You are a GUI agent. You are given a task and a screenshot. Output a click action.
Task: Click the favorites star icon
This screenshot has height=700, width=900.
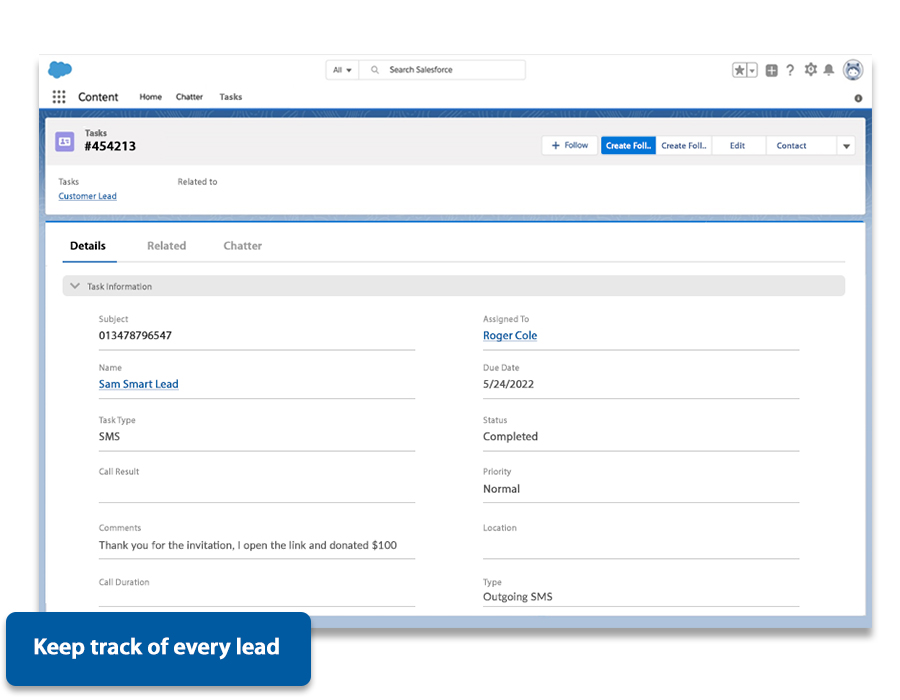(739, 70)
